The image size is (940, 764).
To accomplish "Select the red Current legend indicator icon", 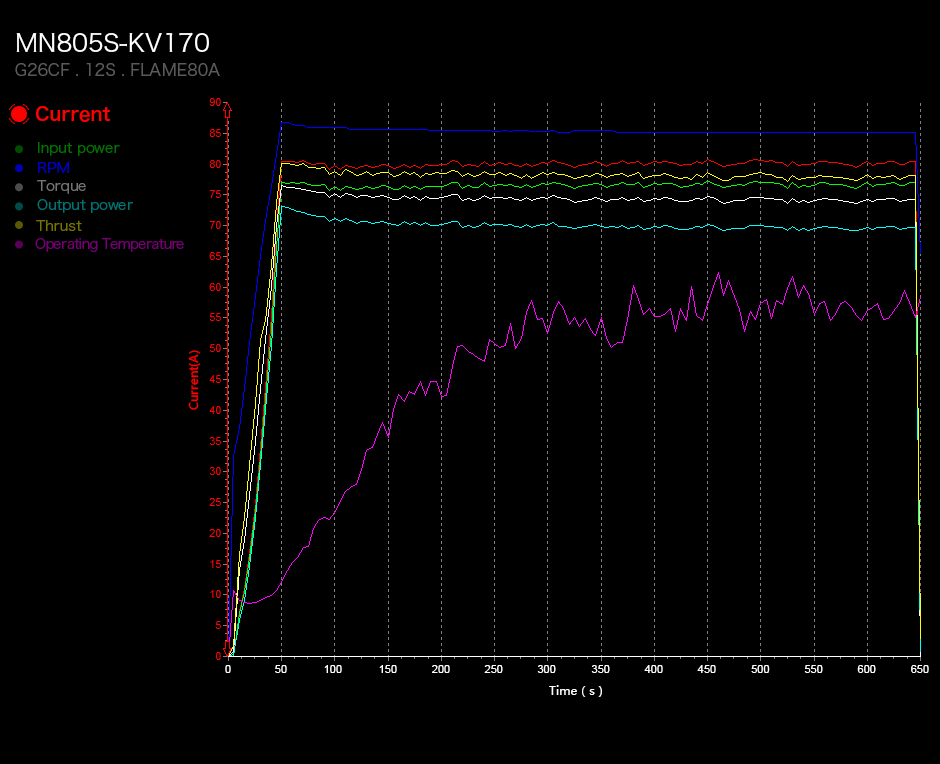I will [19, 114].
